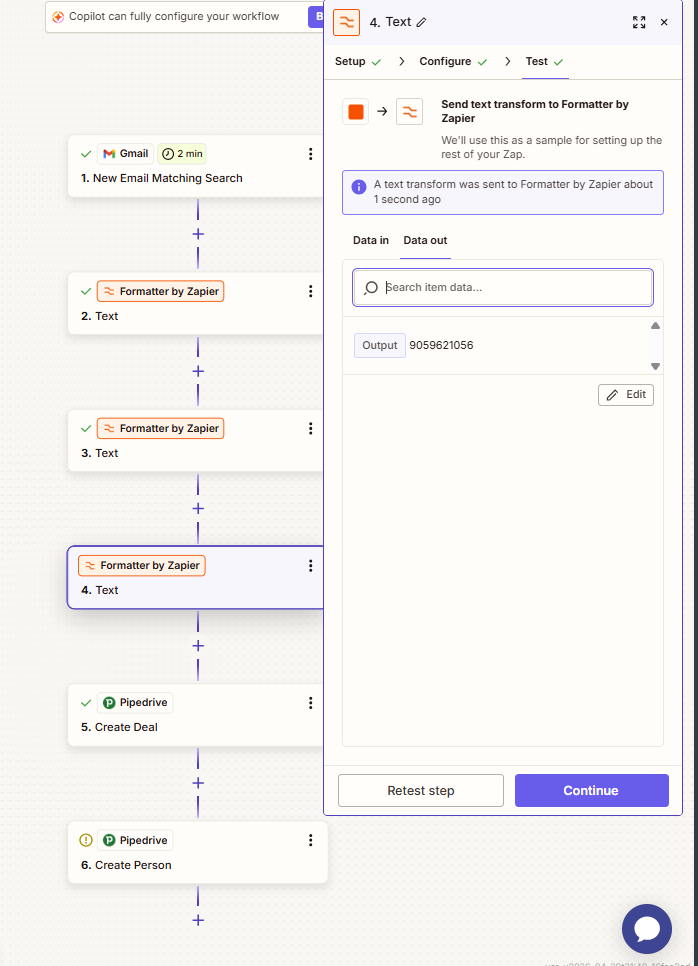
Task: Click the Pipedrive badge on Create Person
Action: (136, 840)
